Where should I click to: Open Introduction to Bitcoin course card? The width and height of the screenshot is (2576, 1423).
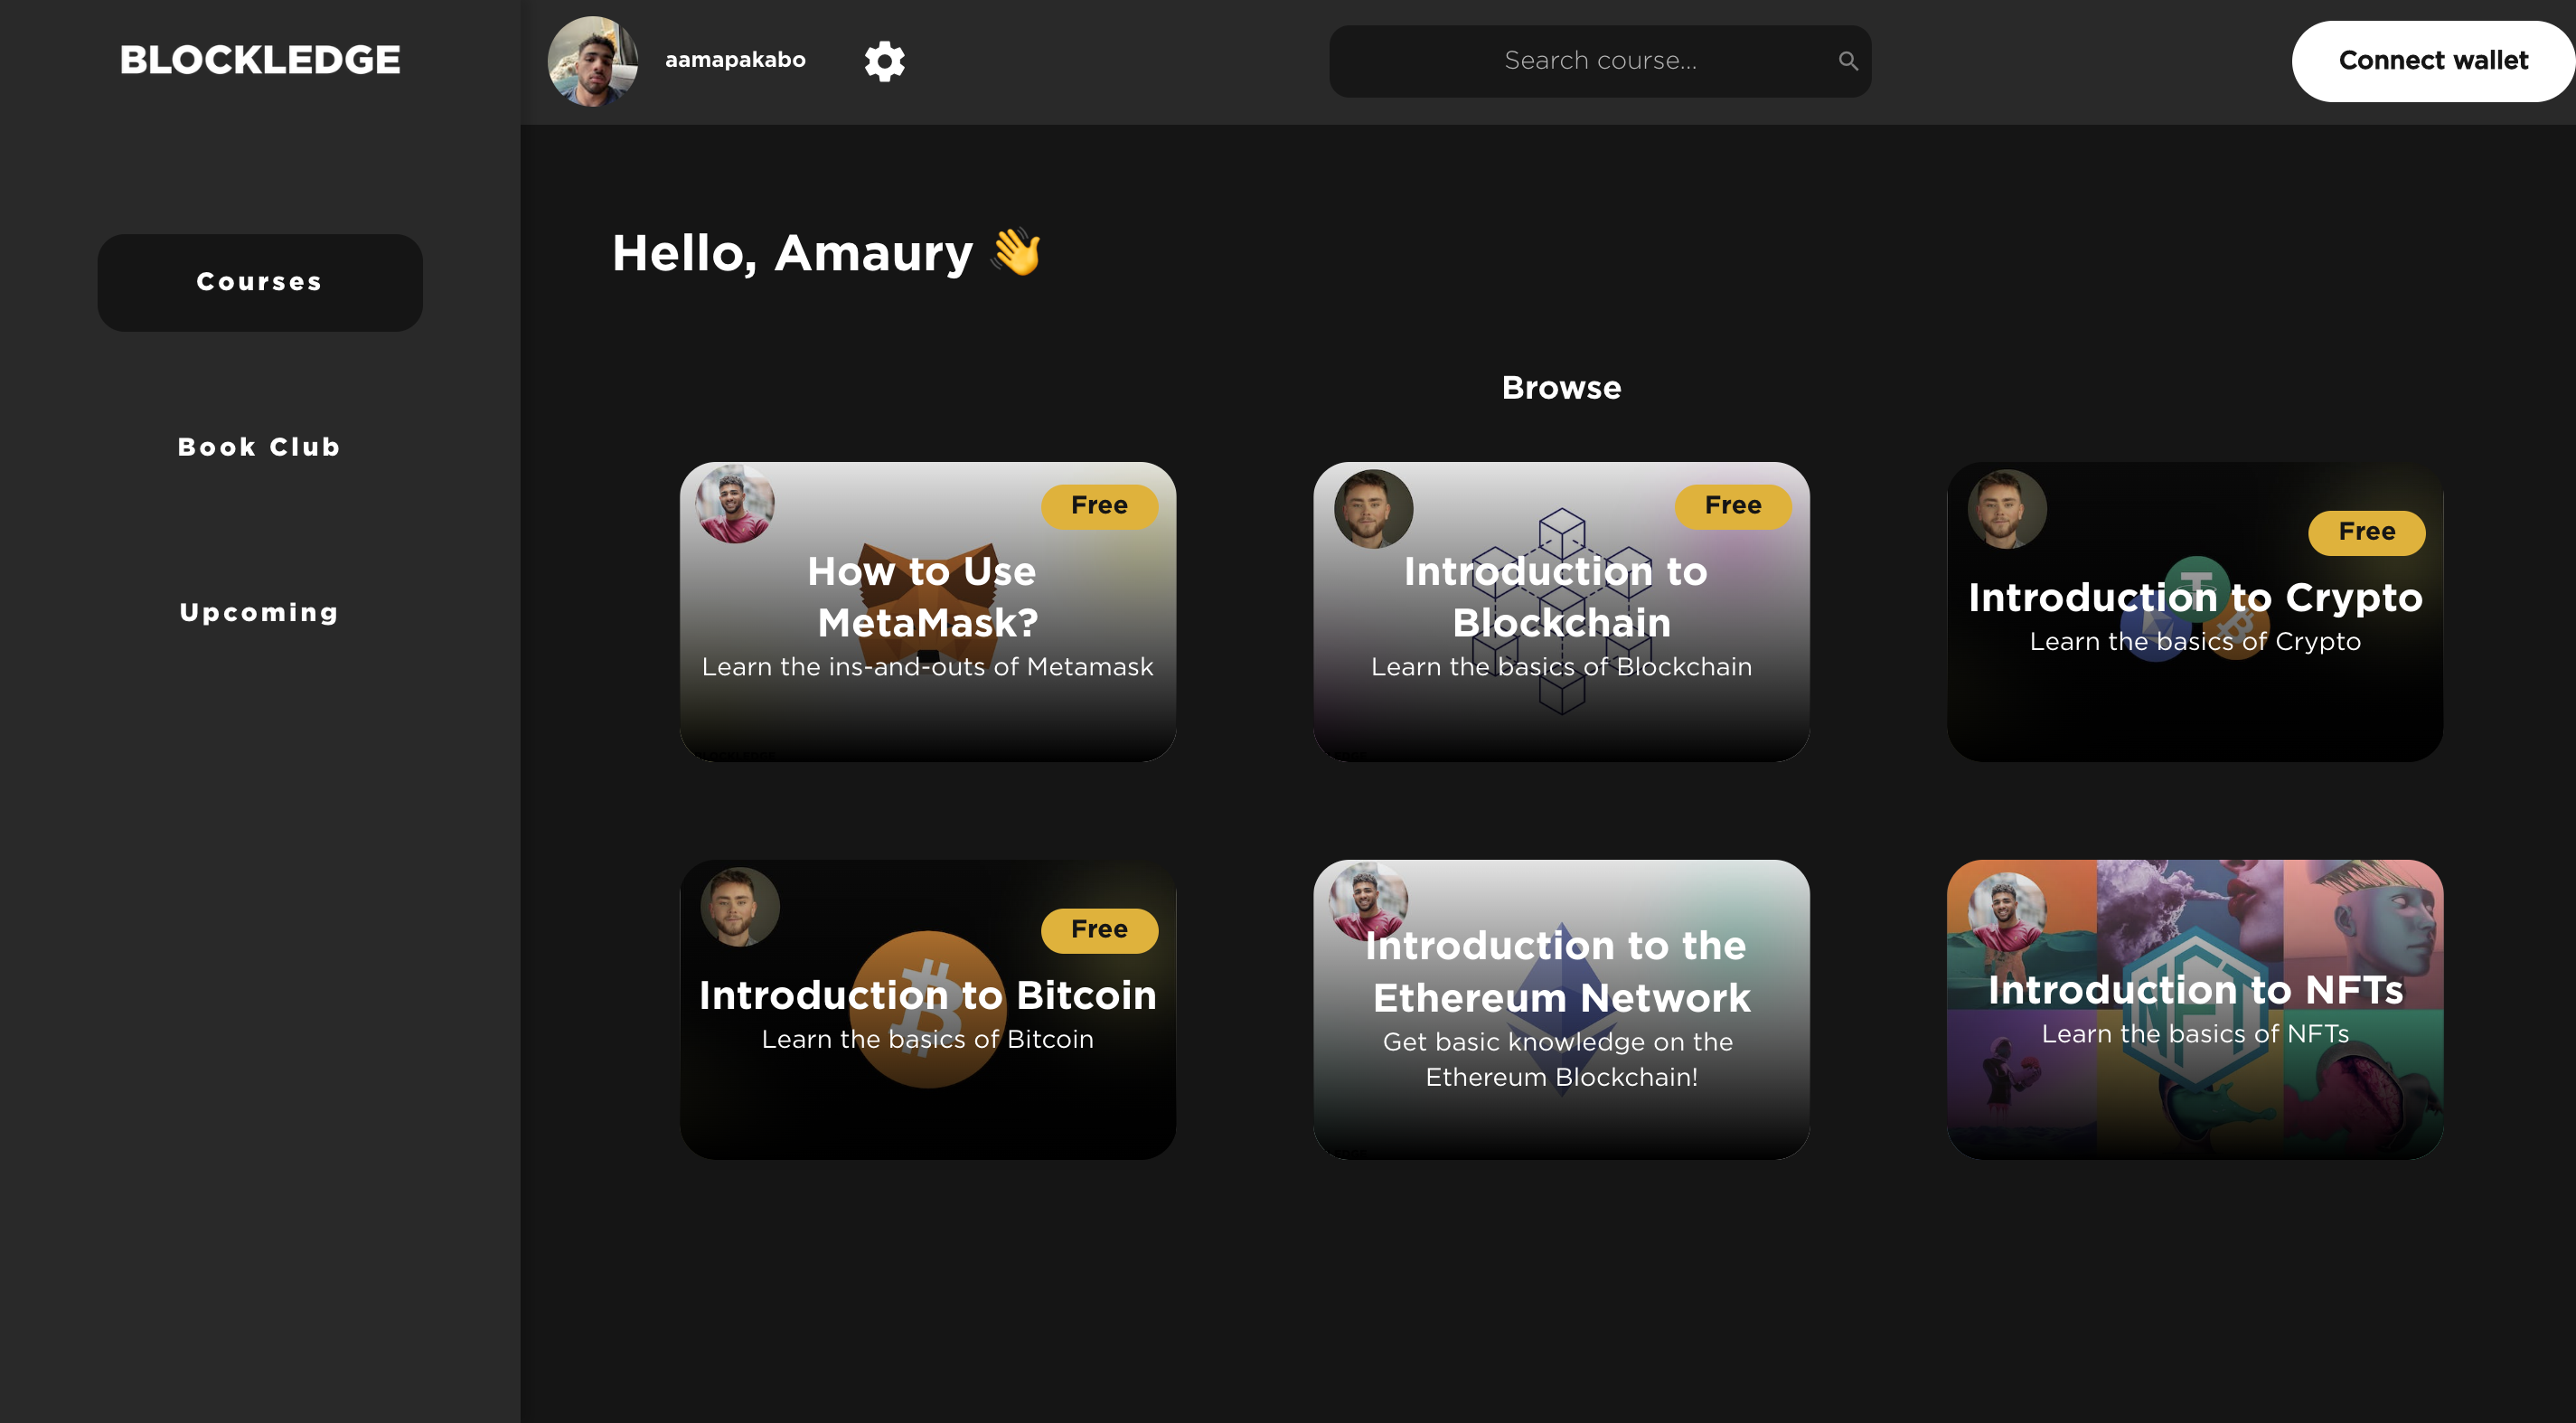pyautogui.click(x=927, y=1010)
